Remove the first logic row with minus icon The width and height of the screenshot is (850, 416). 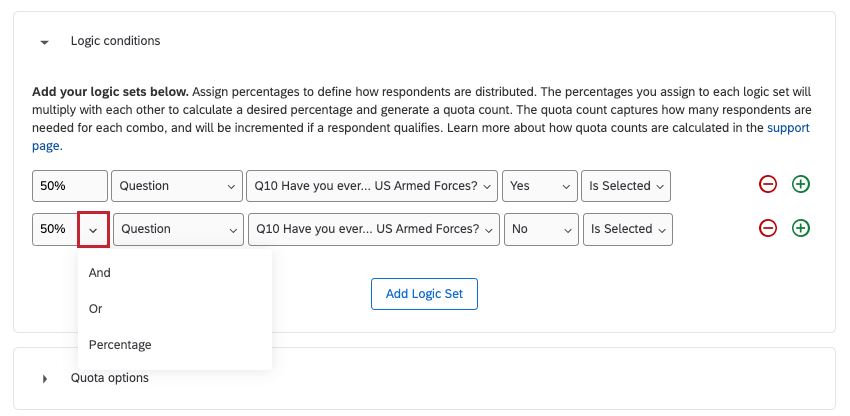tap(768, 185)
